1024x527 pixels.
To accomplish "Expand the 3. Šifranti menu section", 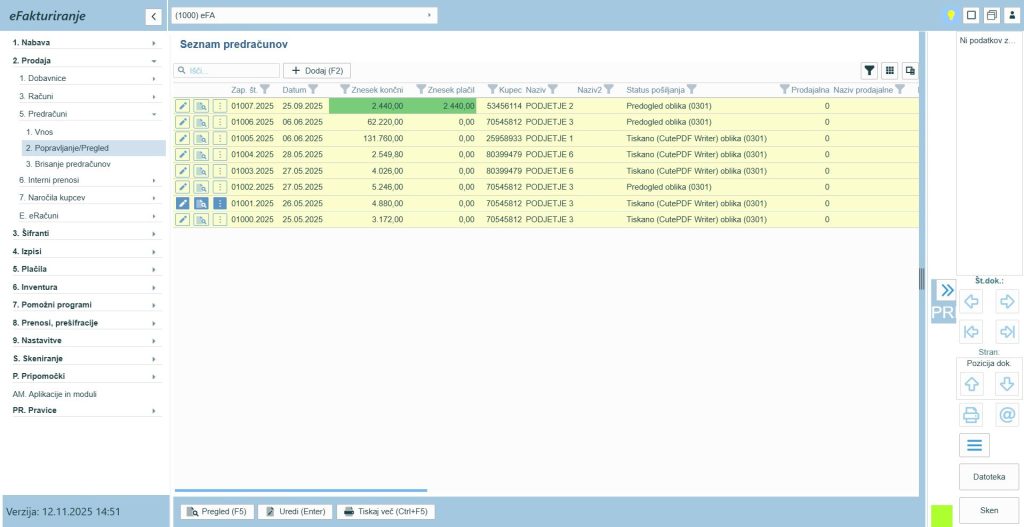I will tap(83, 233).
